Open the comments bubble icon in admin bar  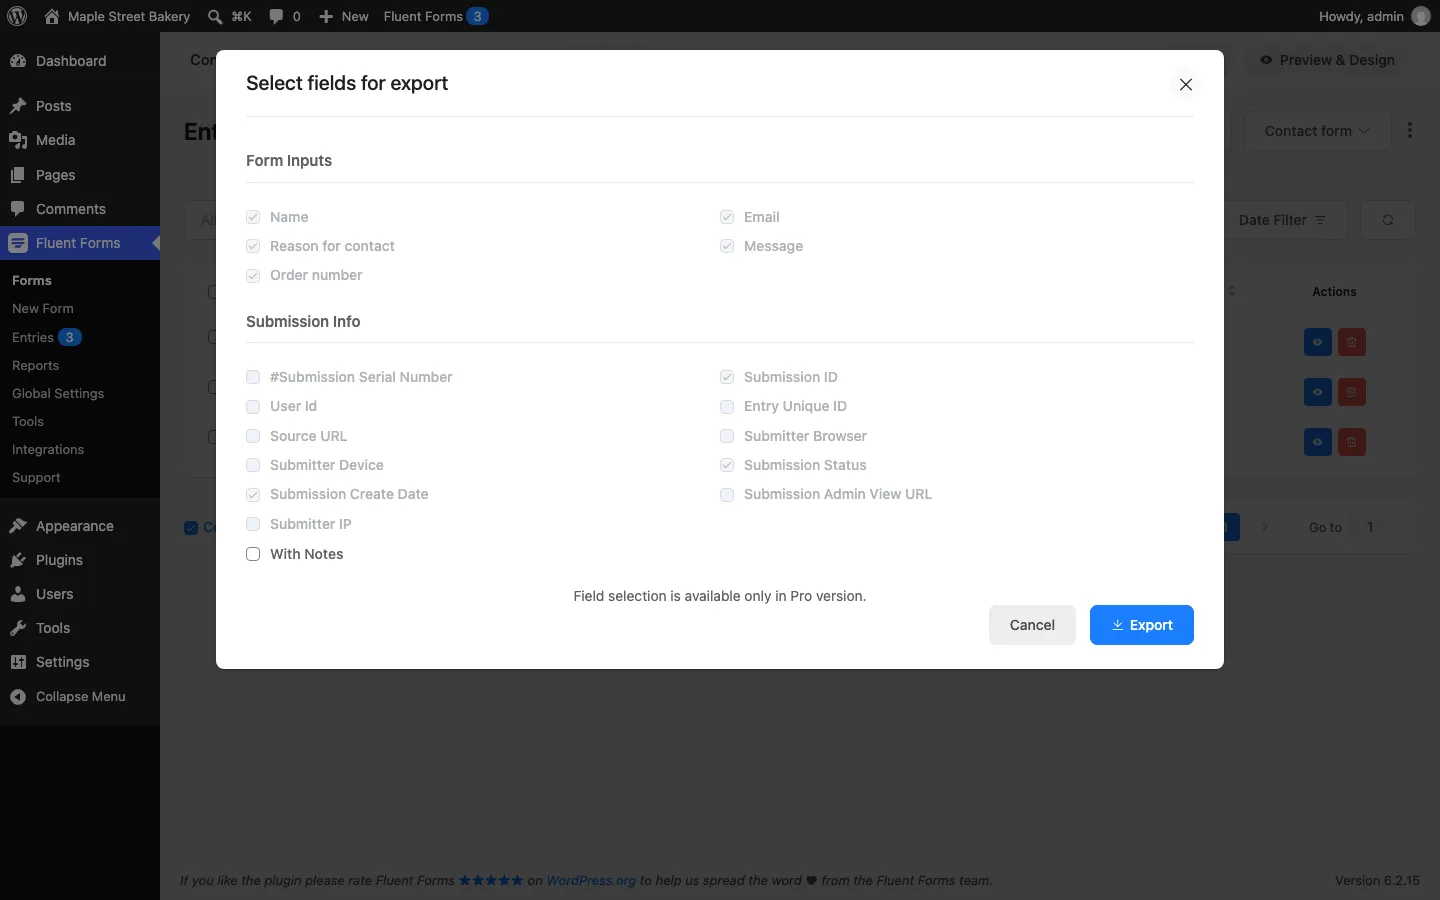point(276,16)
